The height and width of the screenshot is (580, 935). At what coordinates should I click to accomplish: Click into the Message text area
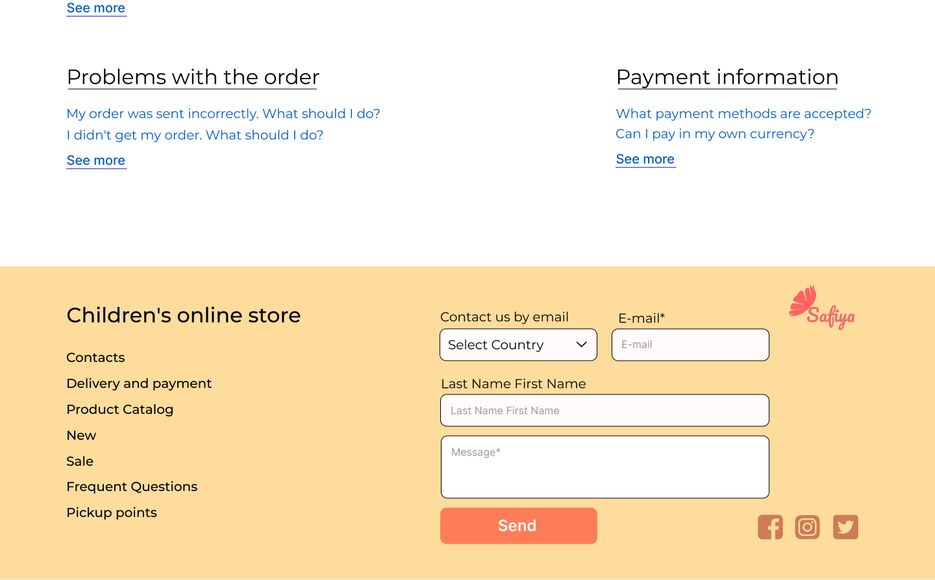(605, 467)
